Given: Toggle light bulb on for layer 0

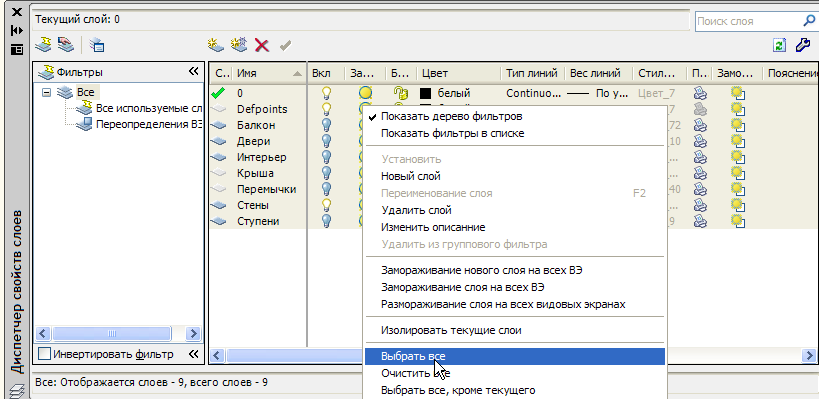Looking at the screenshot, I should click(326, 93).
